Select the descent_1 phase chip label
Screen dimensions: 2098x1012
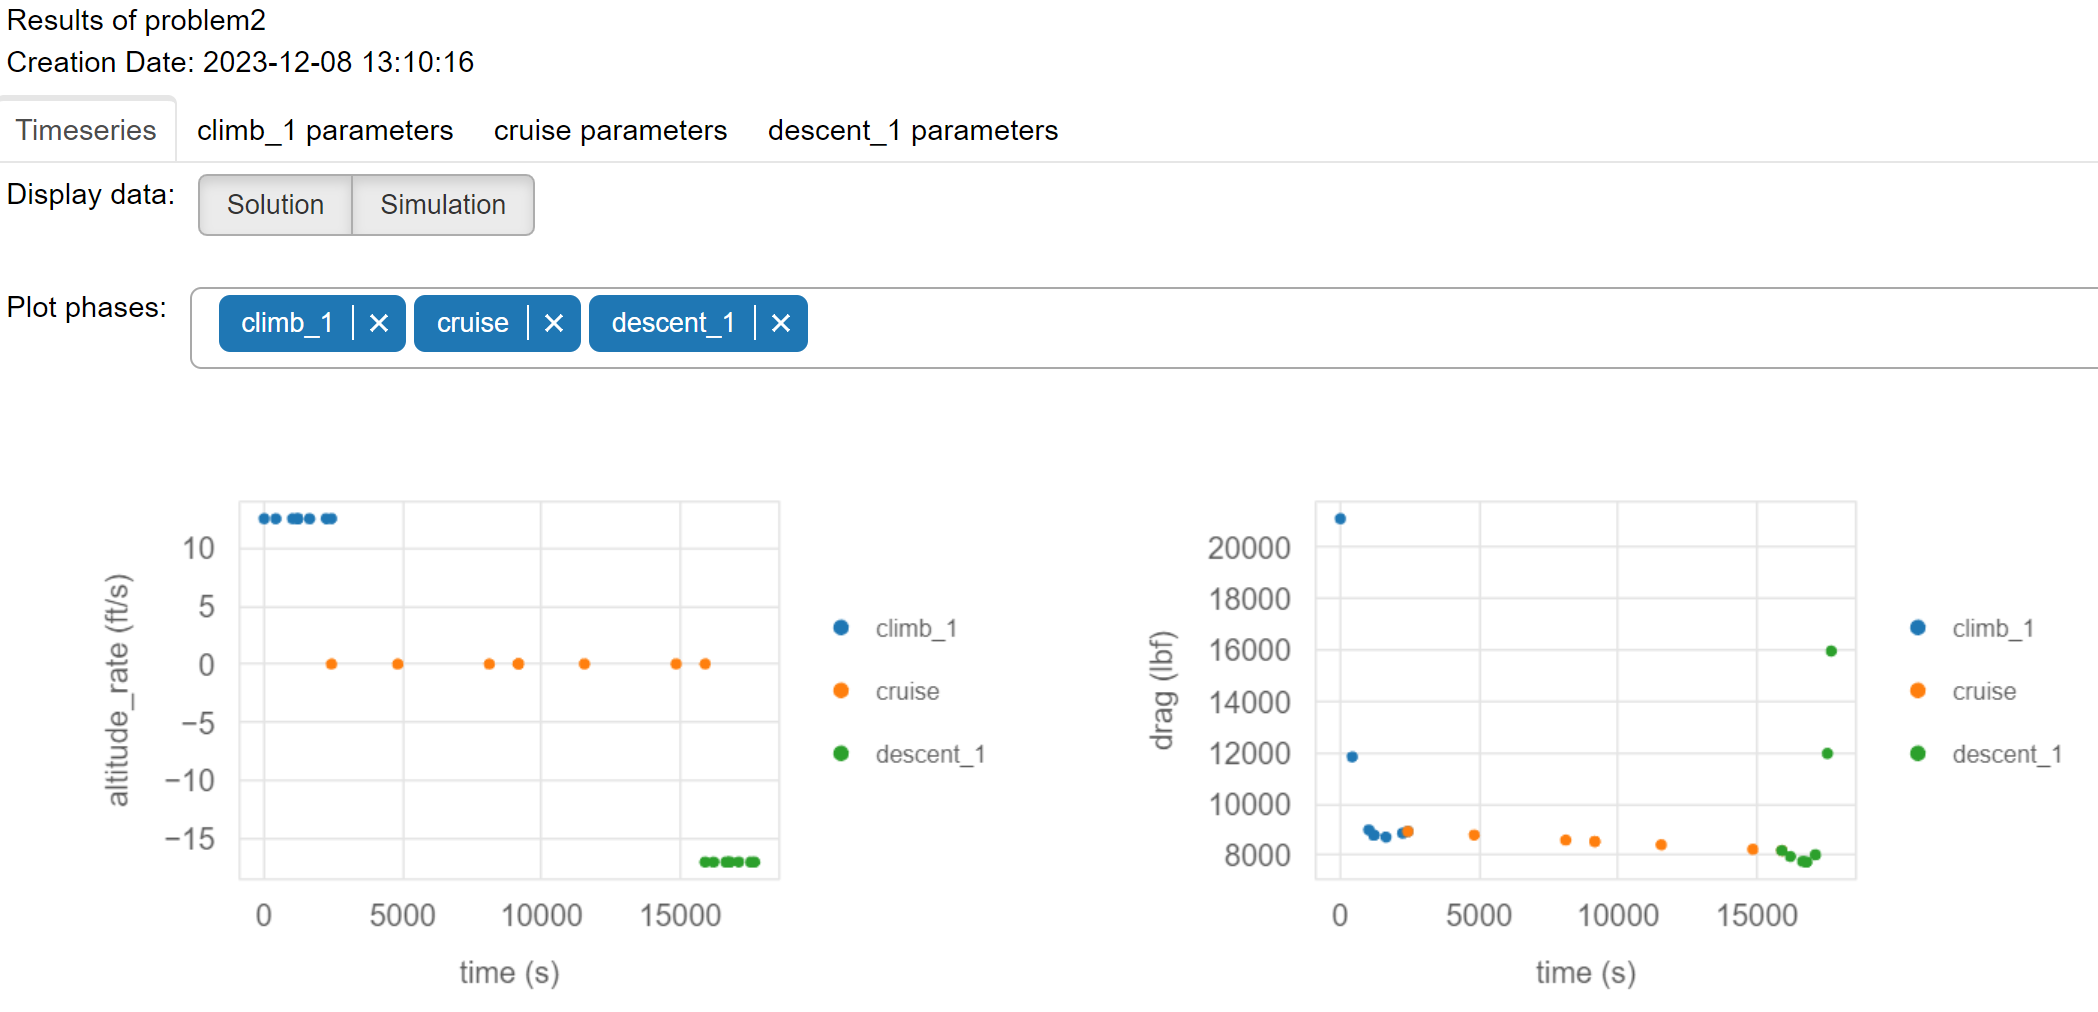pos(673,323)
